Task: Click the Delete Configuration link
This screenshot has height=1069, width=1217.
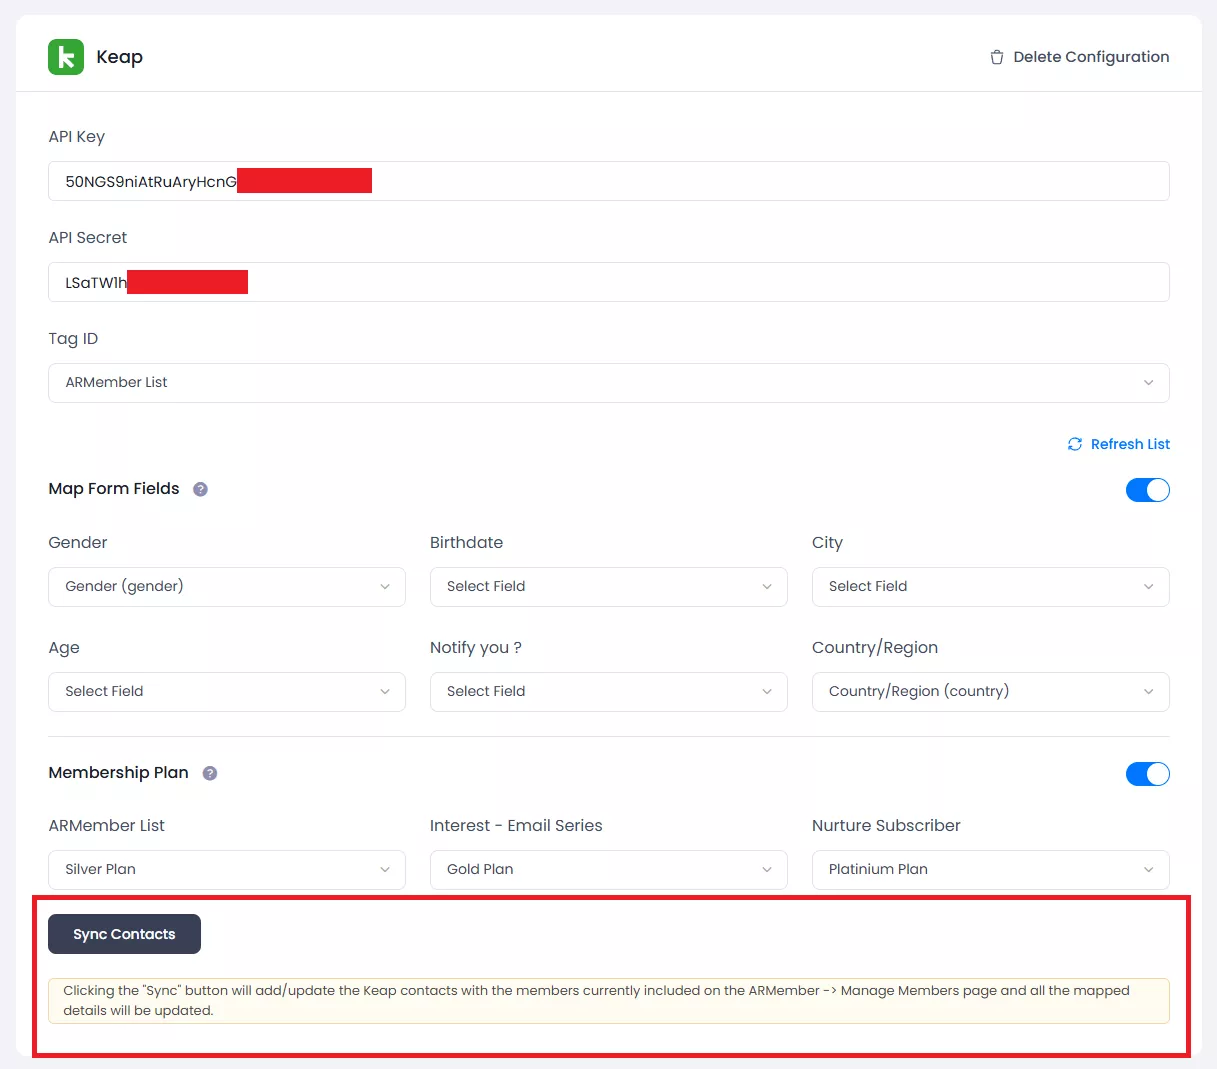Action: pos(1090,57)
